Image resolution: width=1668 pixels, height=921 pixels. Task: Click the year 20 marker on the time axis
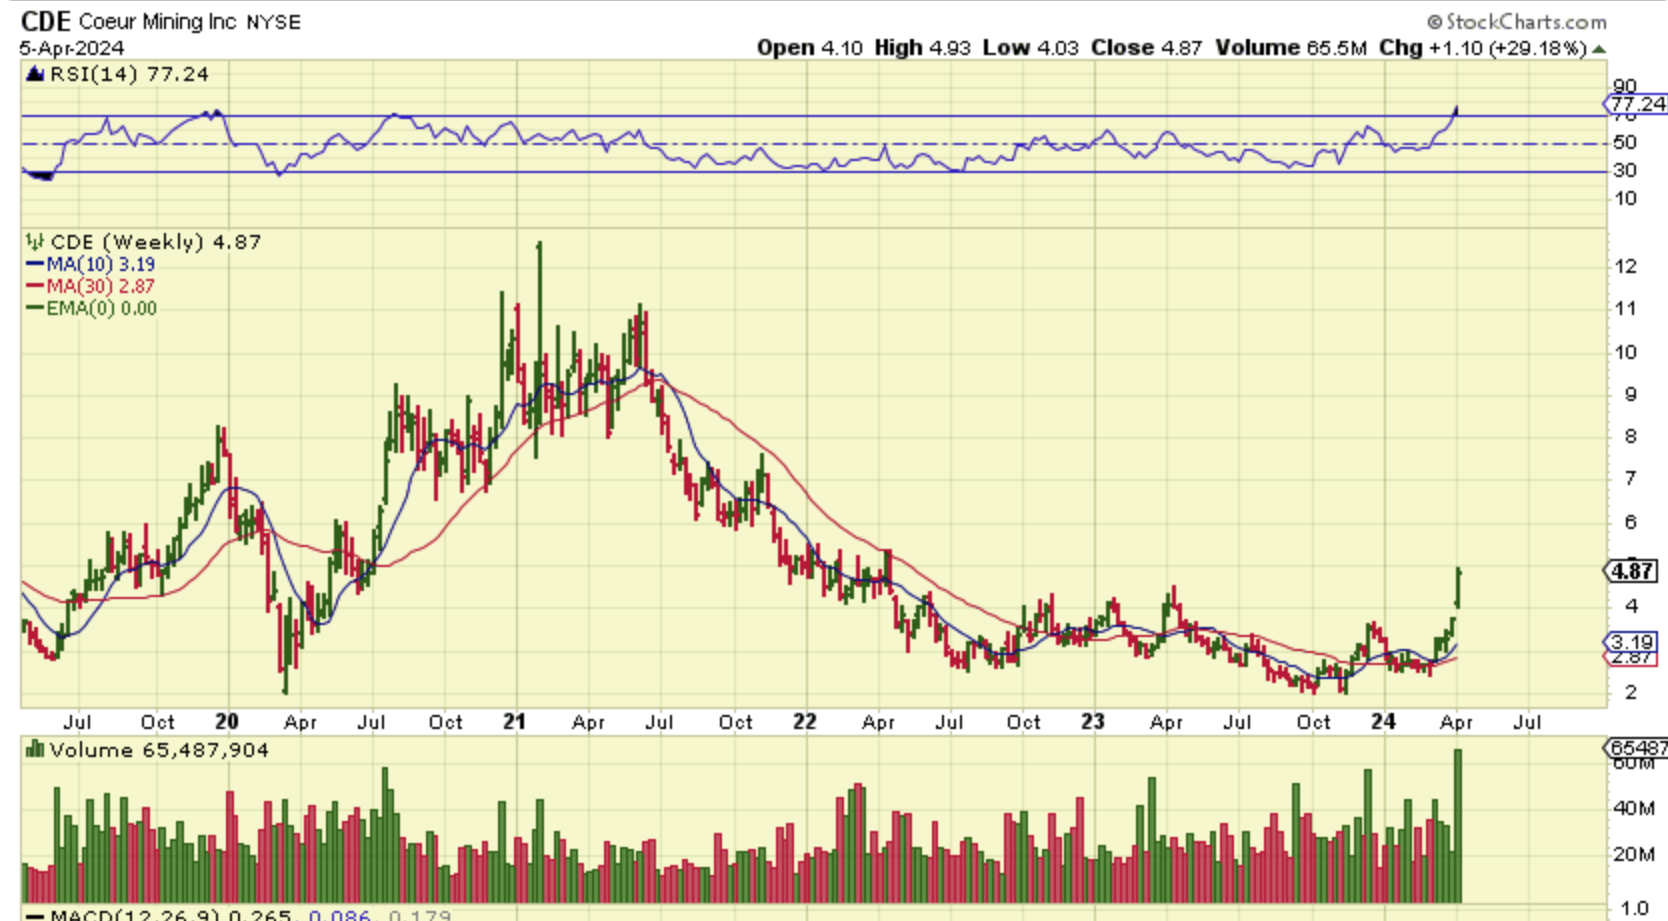[x=227, y=721]
